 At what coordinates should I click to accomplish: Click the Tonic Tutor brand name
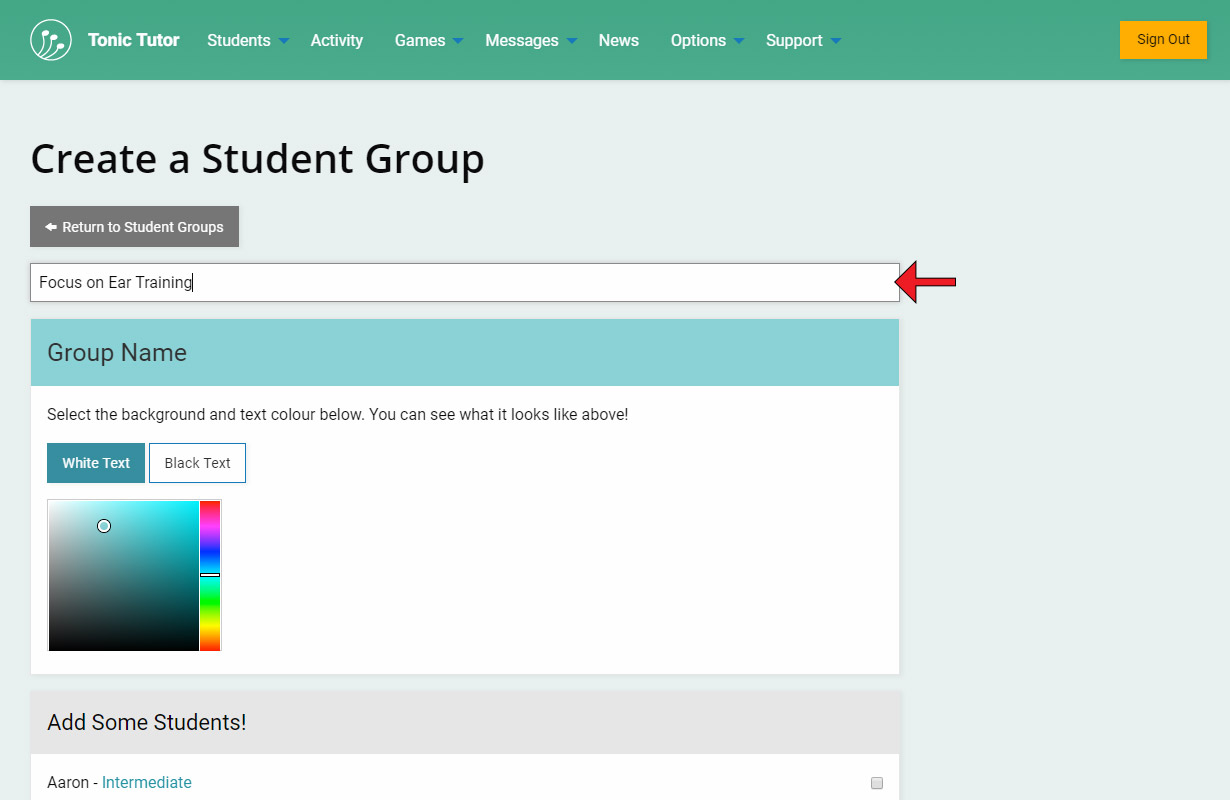point(133,40)
